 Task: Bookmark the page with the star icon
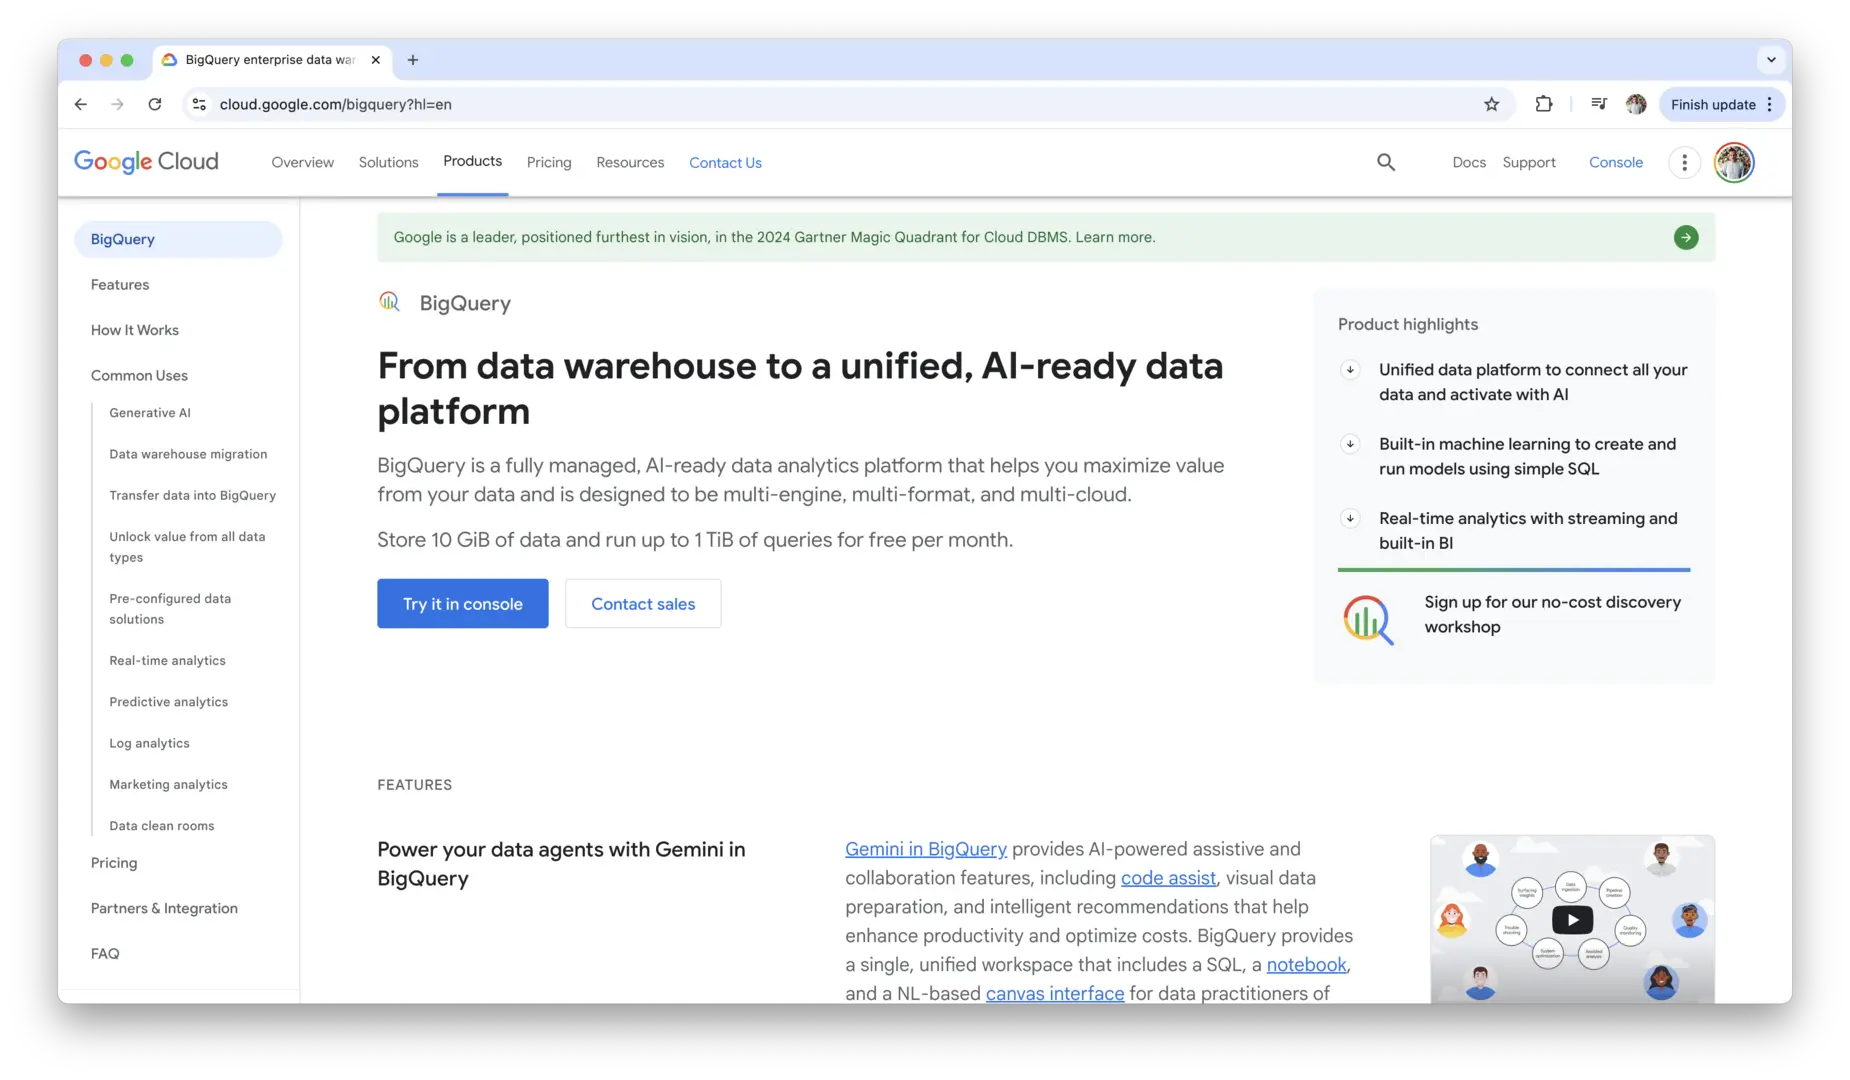click(x=1491, y=104)
